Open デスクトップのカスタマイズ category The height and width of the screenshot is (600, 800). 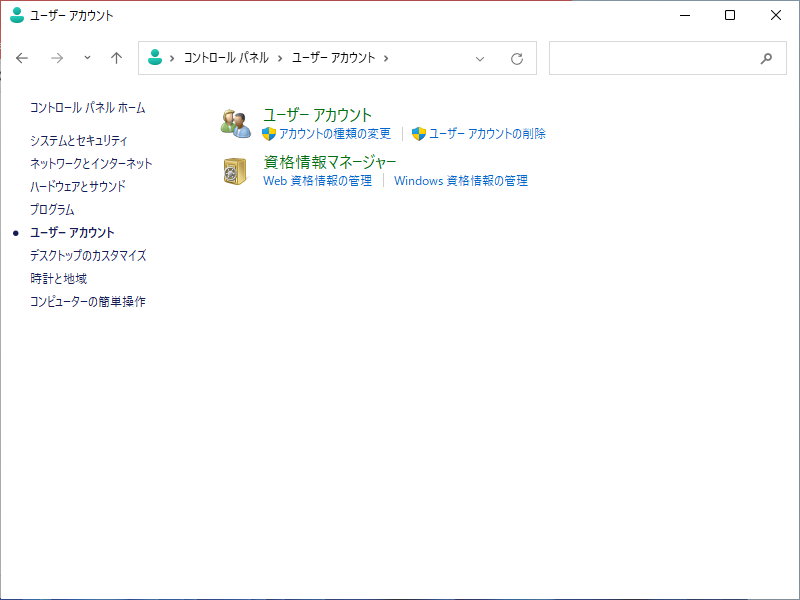(88, 255)
